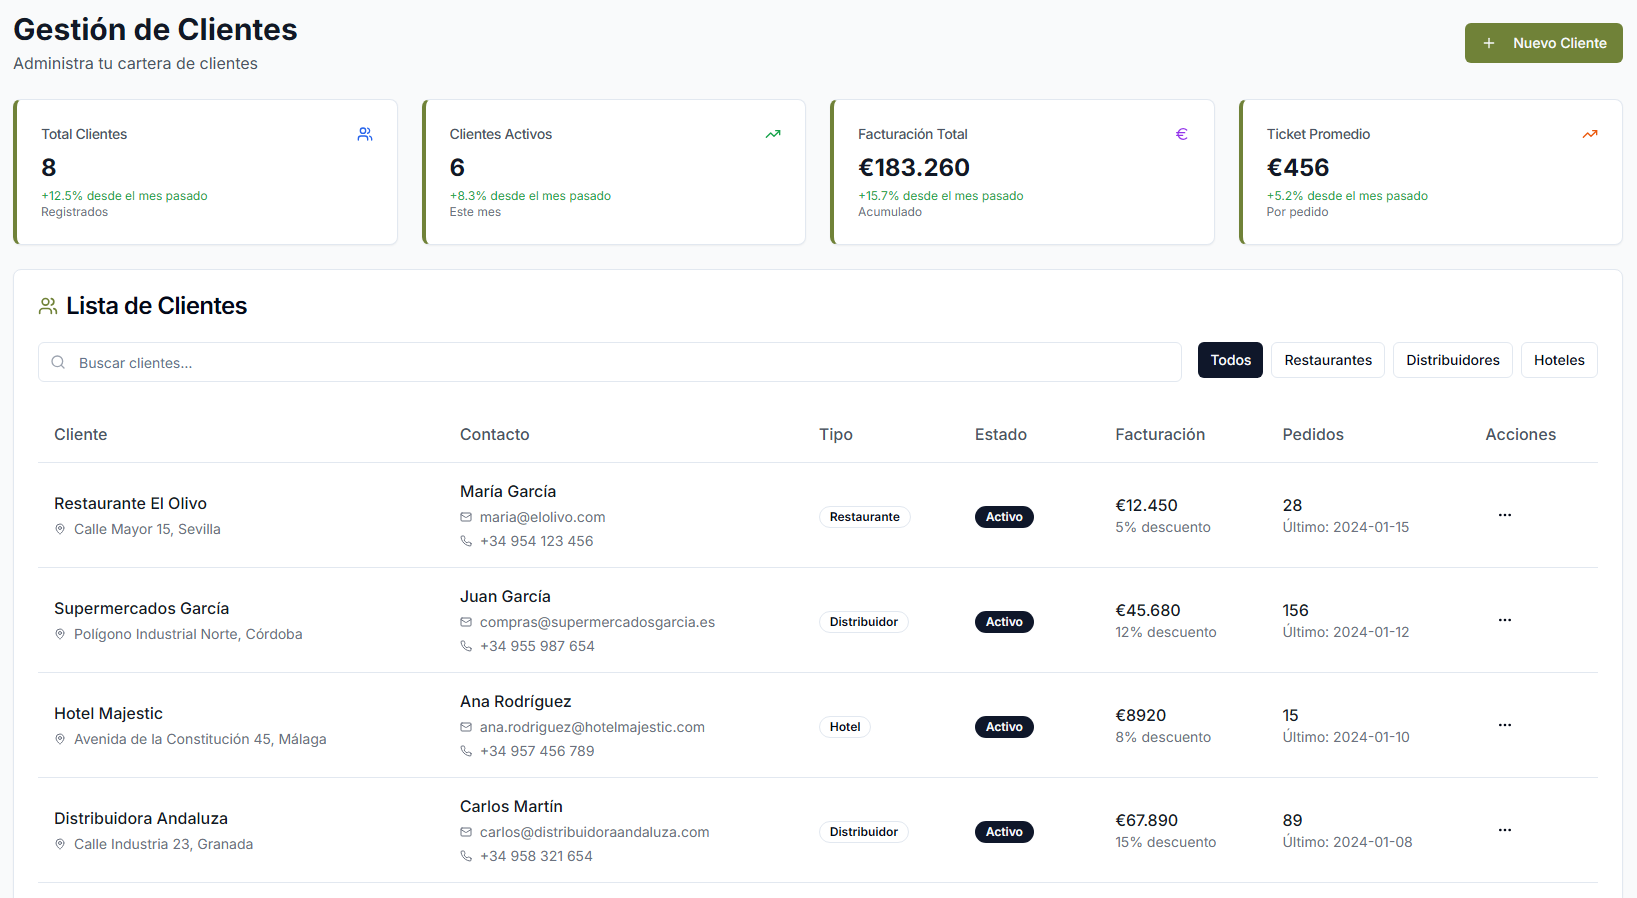The width and height of the screenshot is (1637, 898).
Task: Click the magnifier icon in the search box
Action: tap(58, 362)
